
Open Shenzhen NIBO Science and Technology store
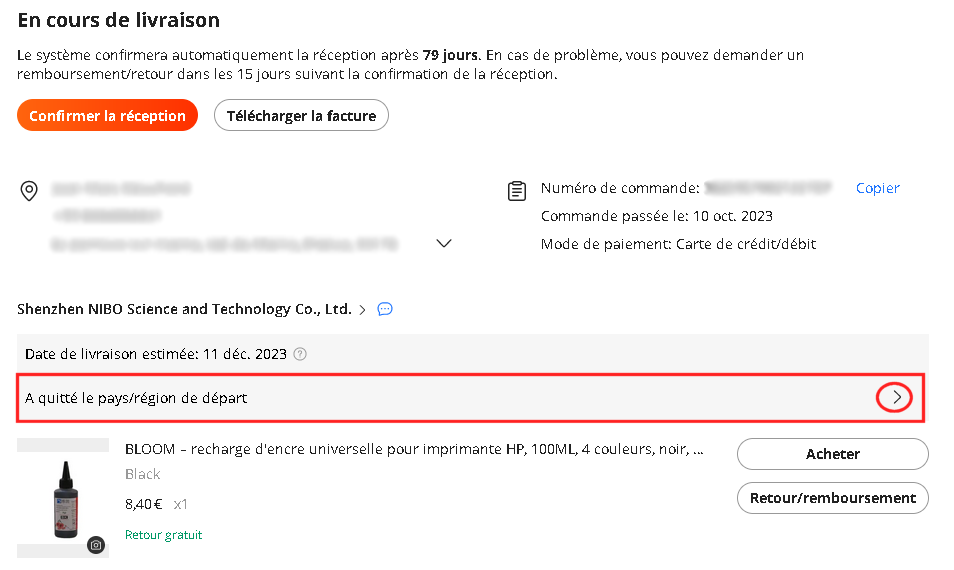[x=184, y=309]
